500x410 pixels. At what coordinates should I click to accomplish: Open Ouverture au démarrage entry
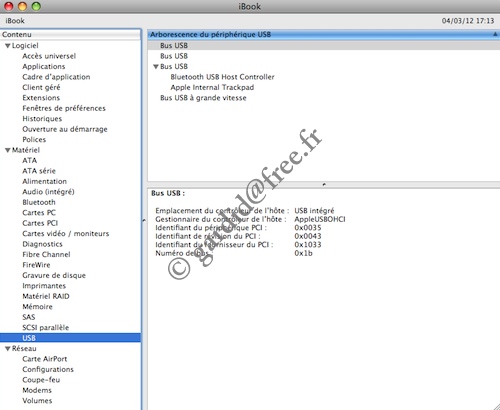click(x=65, y=129)
